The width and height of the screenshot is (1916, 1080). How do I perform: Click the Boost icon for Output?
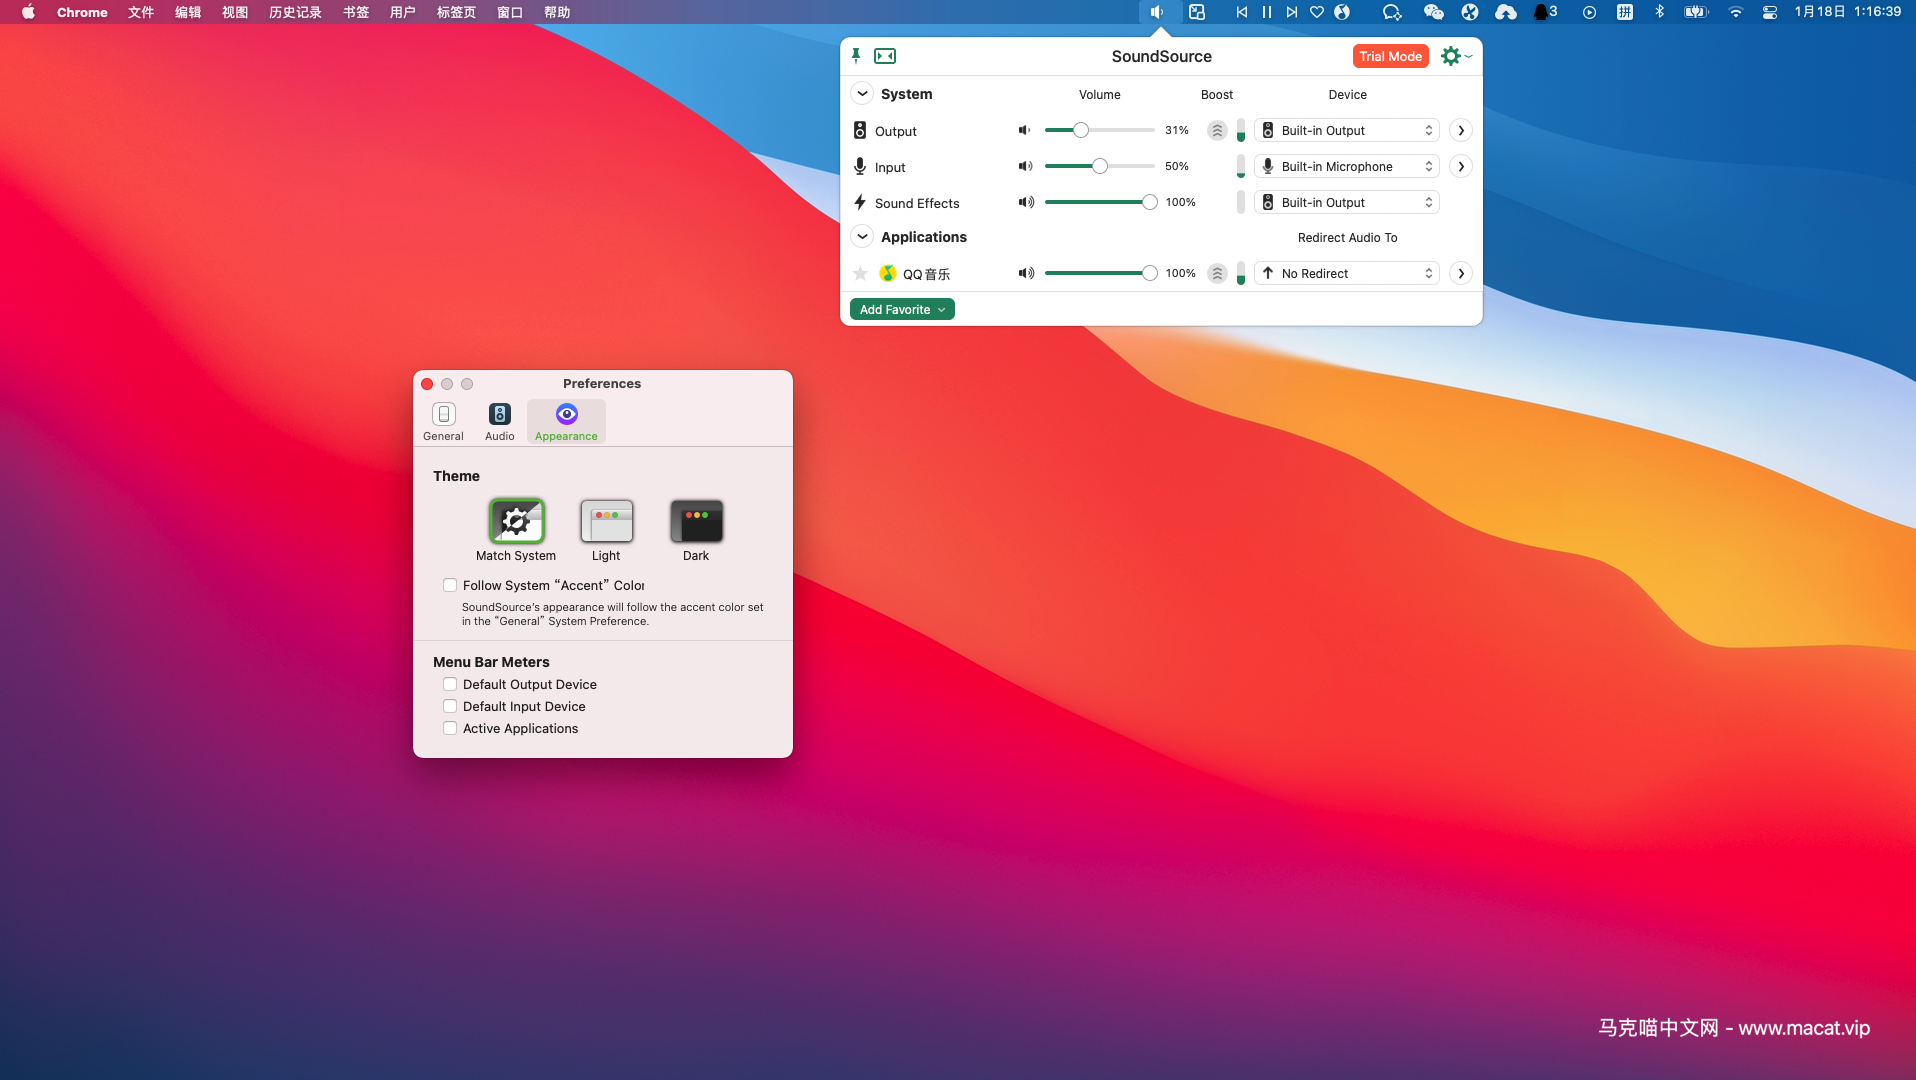tap(1217, 130)
